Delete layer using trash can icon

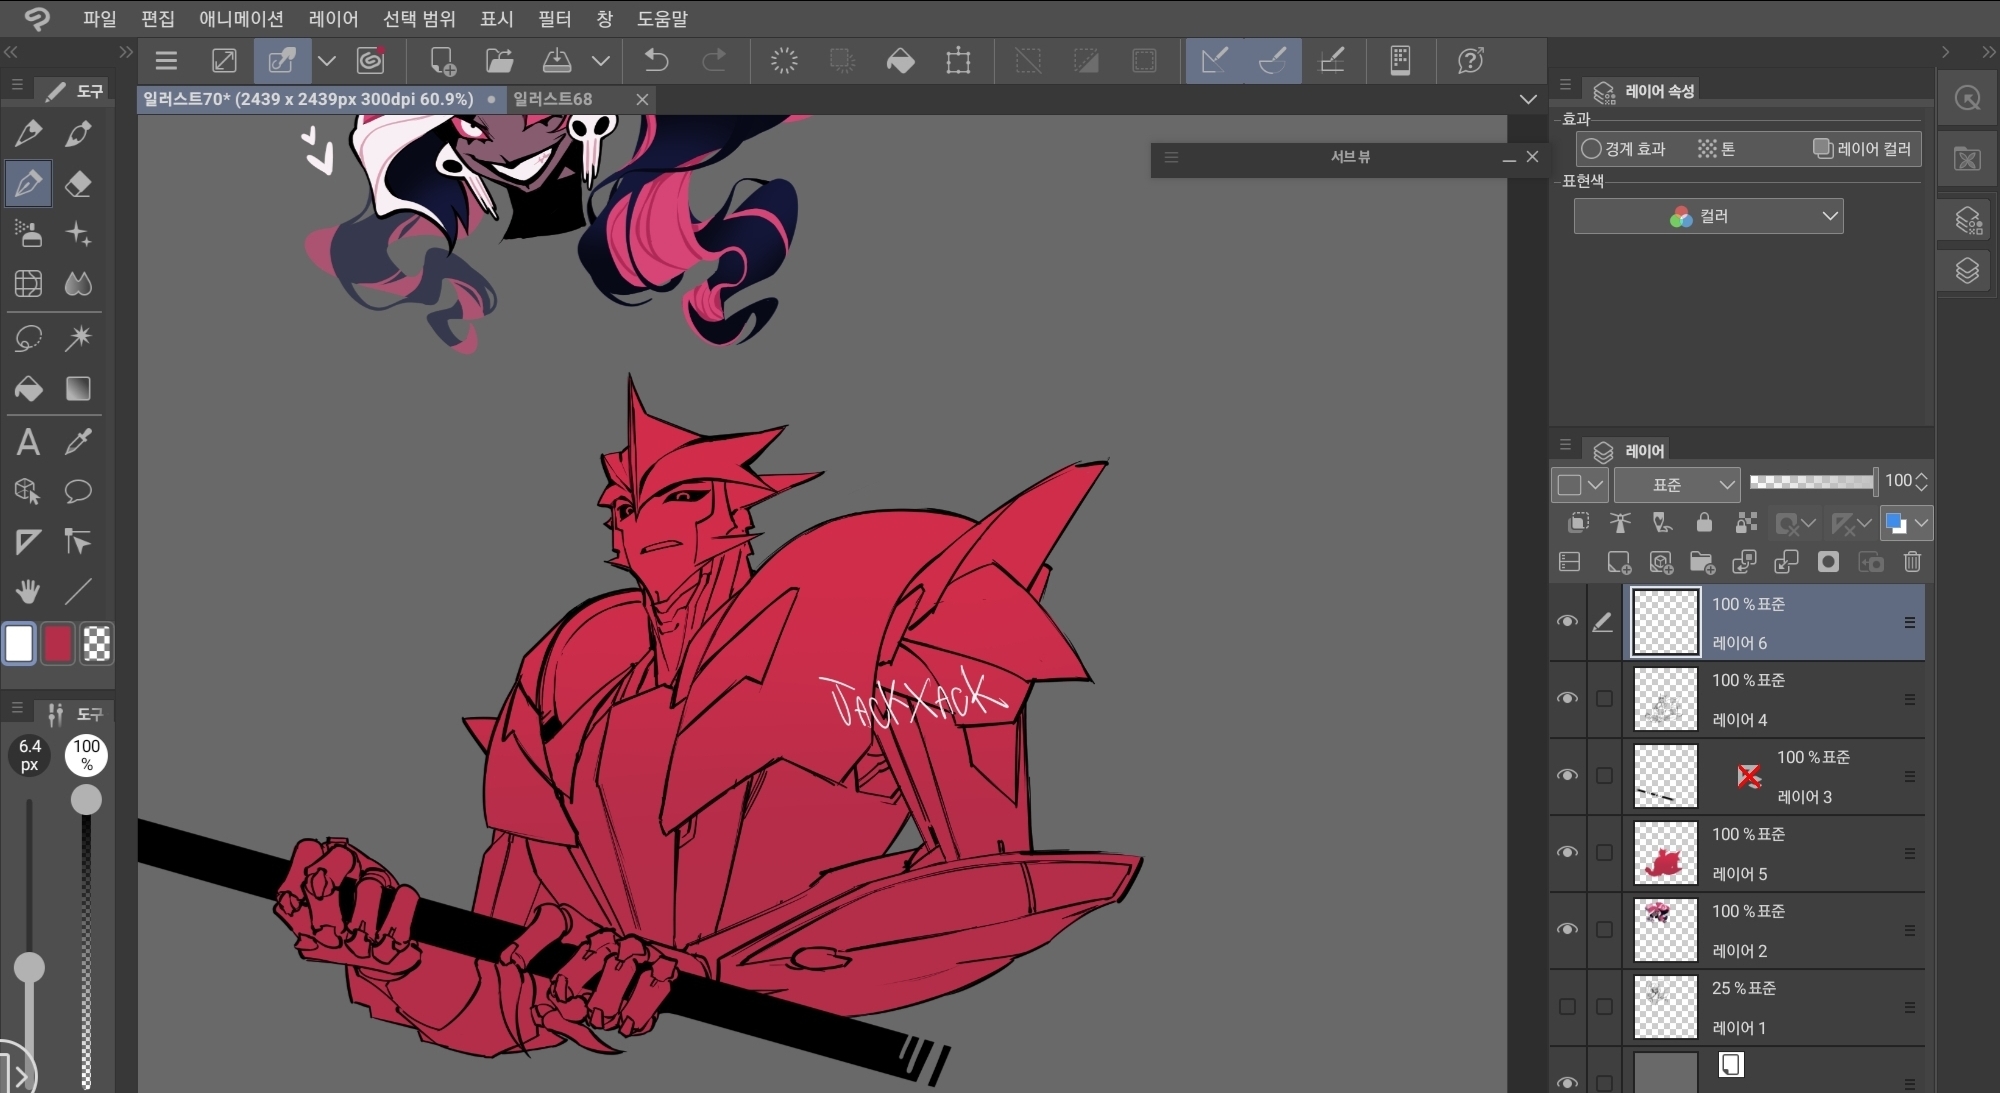click(1912, 562)
